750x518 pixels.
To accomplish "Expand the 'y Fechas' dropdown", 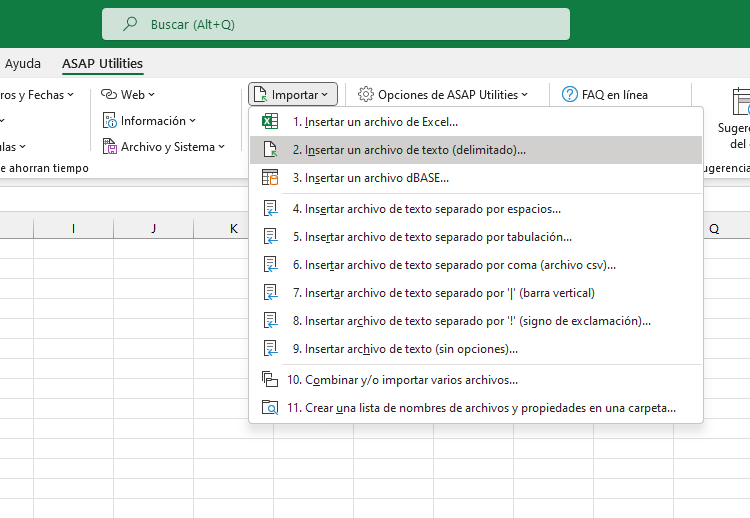I will (70, 95).
